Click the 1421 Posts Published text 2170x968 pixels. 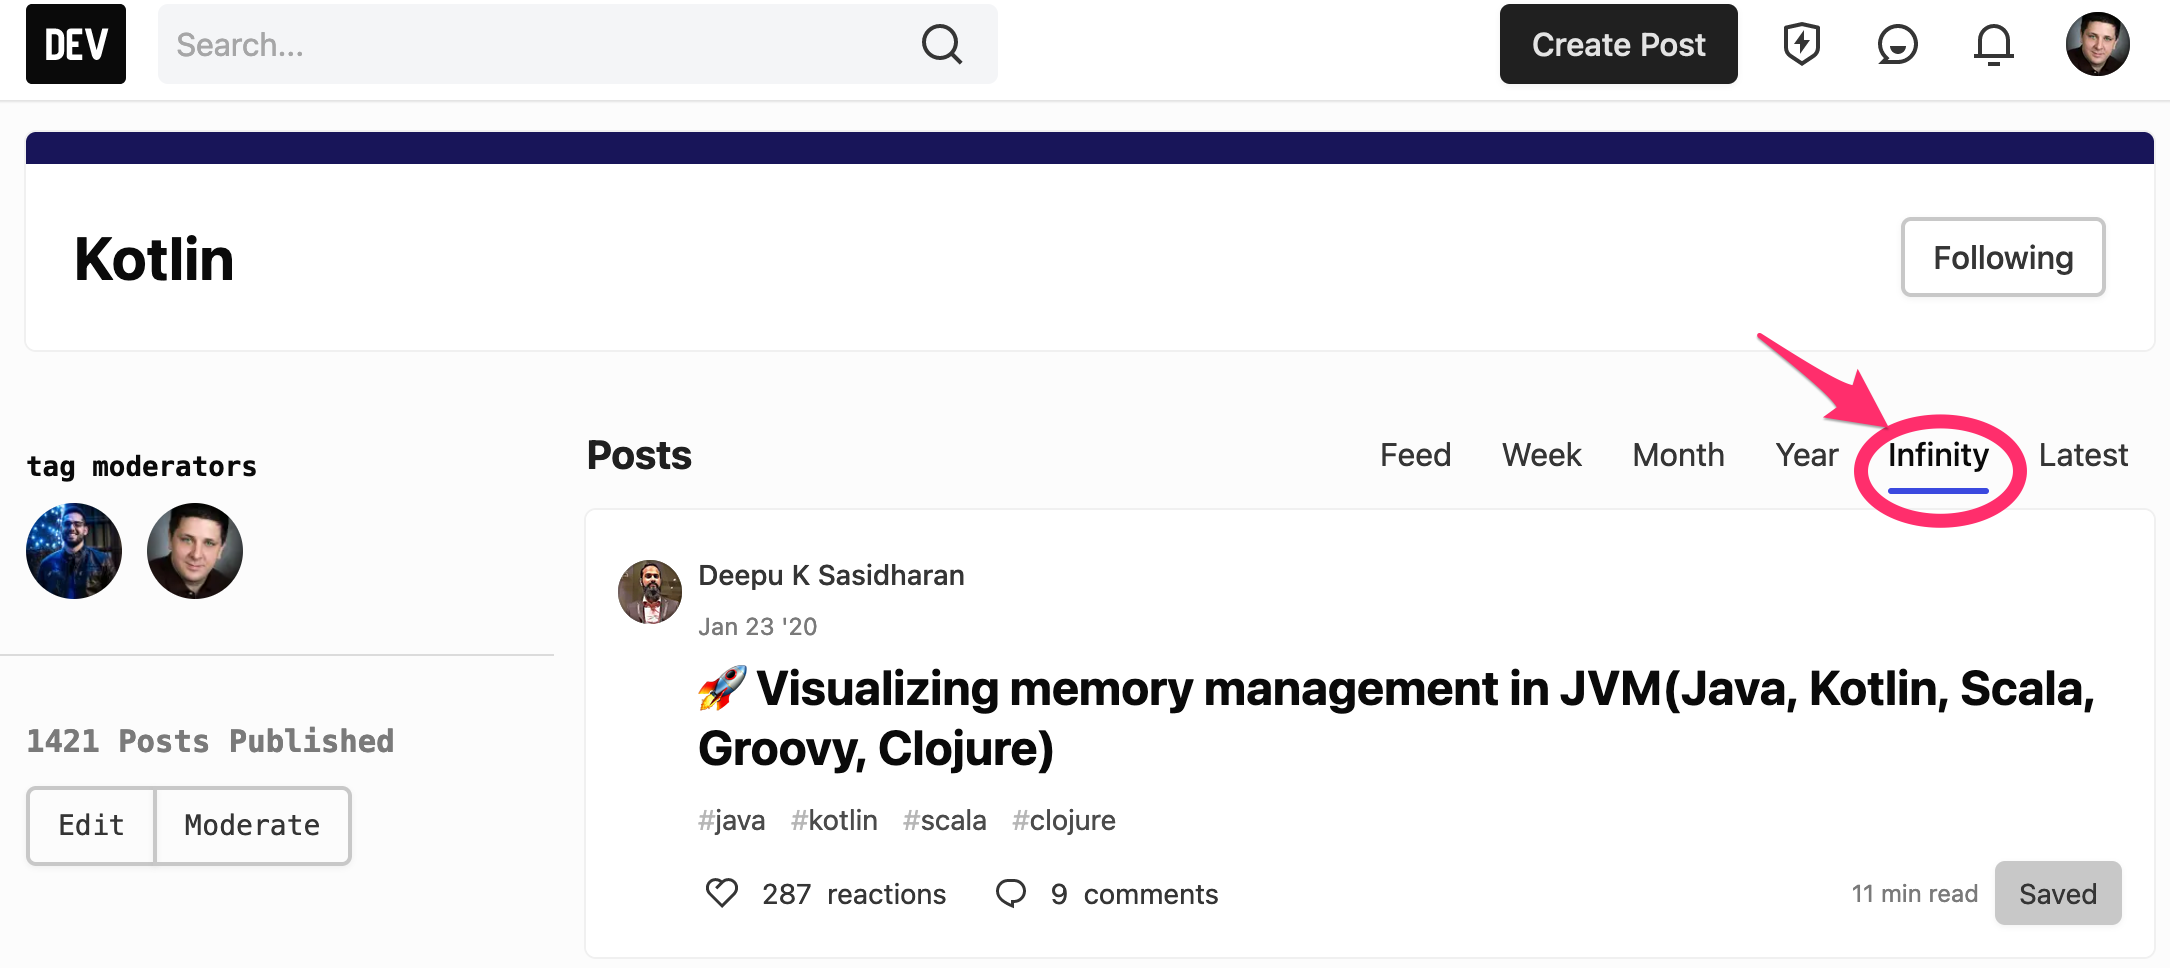[210, 741]
